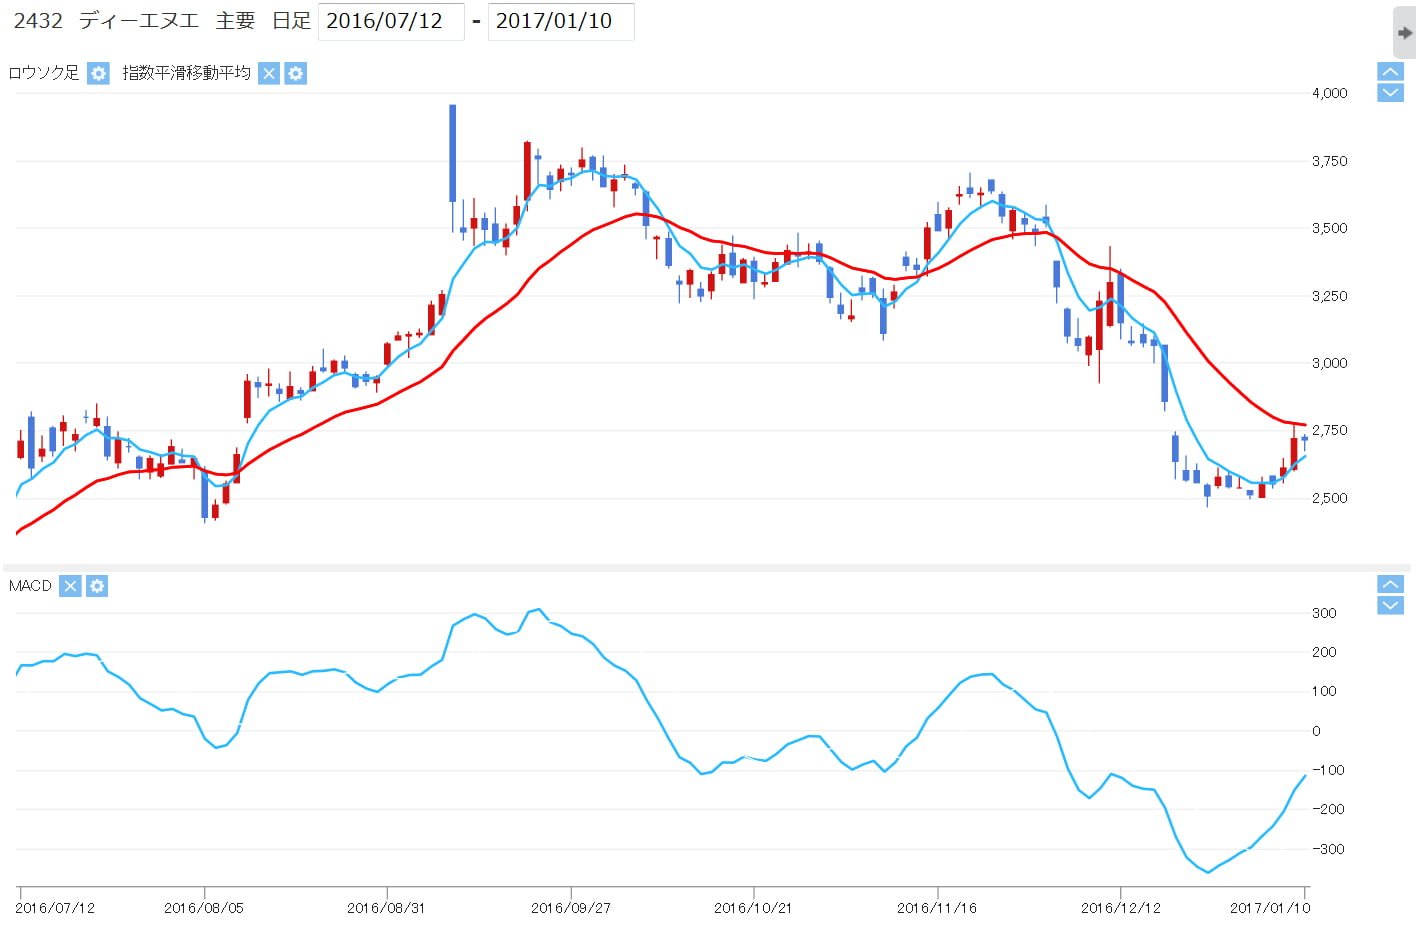Viewport: 1416px width, 925px height.
Task: Click the 2016/08/31 date axis label
Action: pyautogui.click(x=386, y=908)
